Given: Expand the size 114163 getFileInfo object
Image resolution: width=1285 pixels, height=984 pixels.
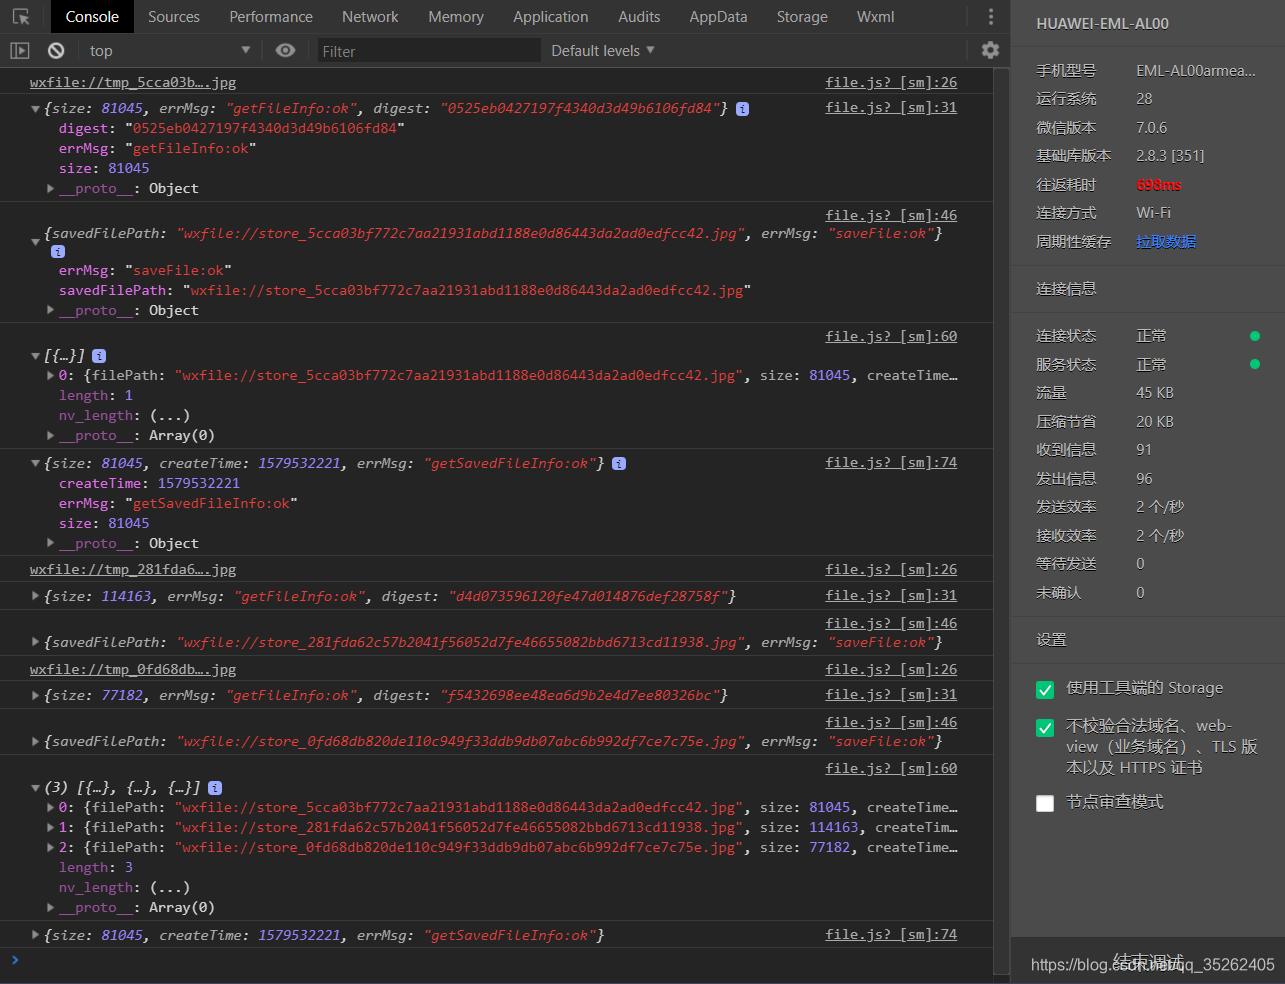Looking at the screenshot, I should pyautogui.click(x=36, y=597).
